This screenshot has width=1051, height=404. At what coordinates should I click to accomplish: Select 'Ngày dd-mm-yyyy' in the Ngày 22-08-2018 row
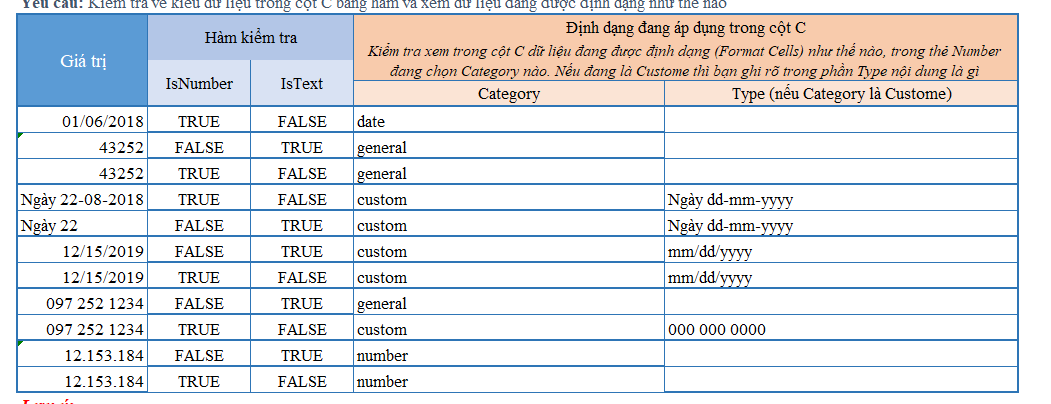[841, 199]
